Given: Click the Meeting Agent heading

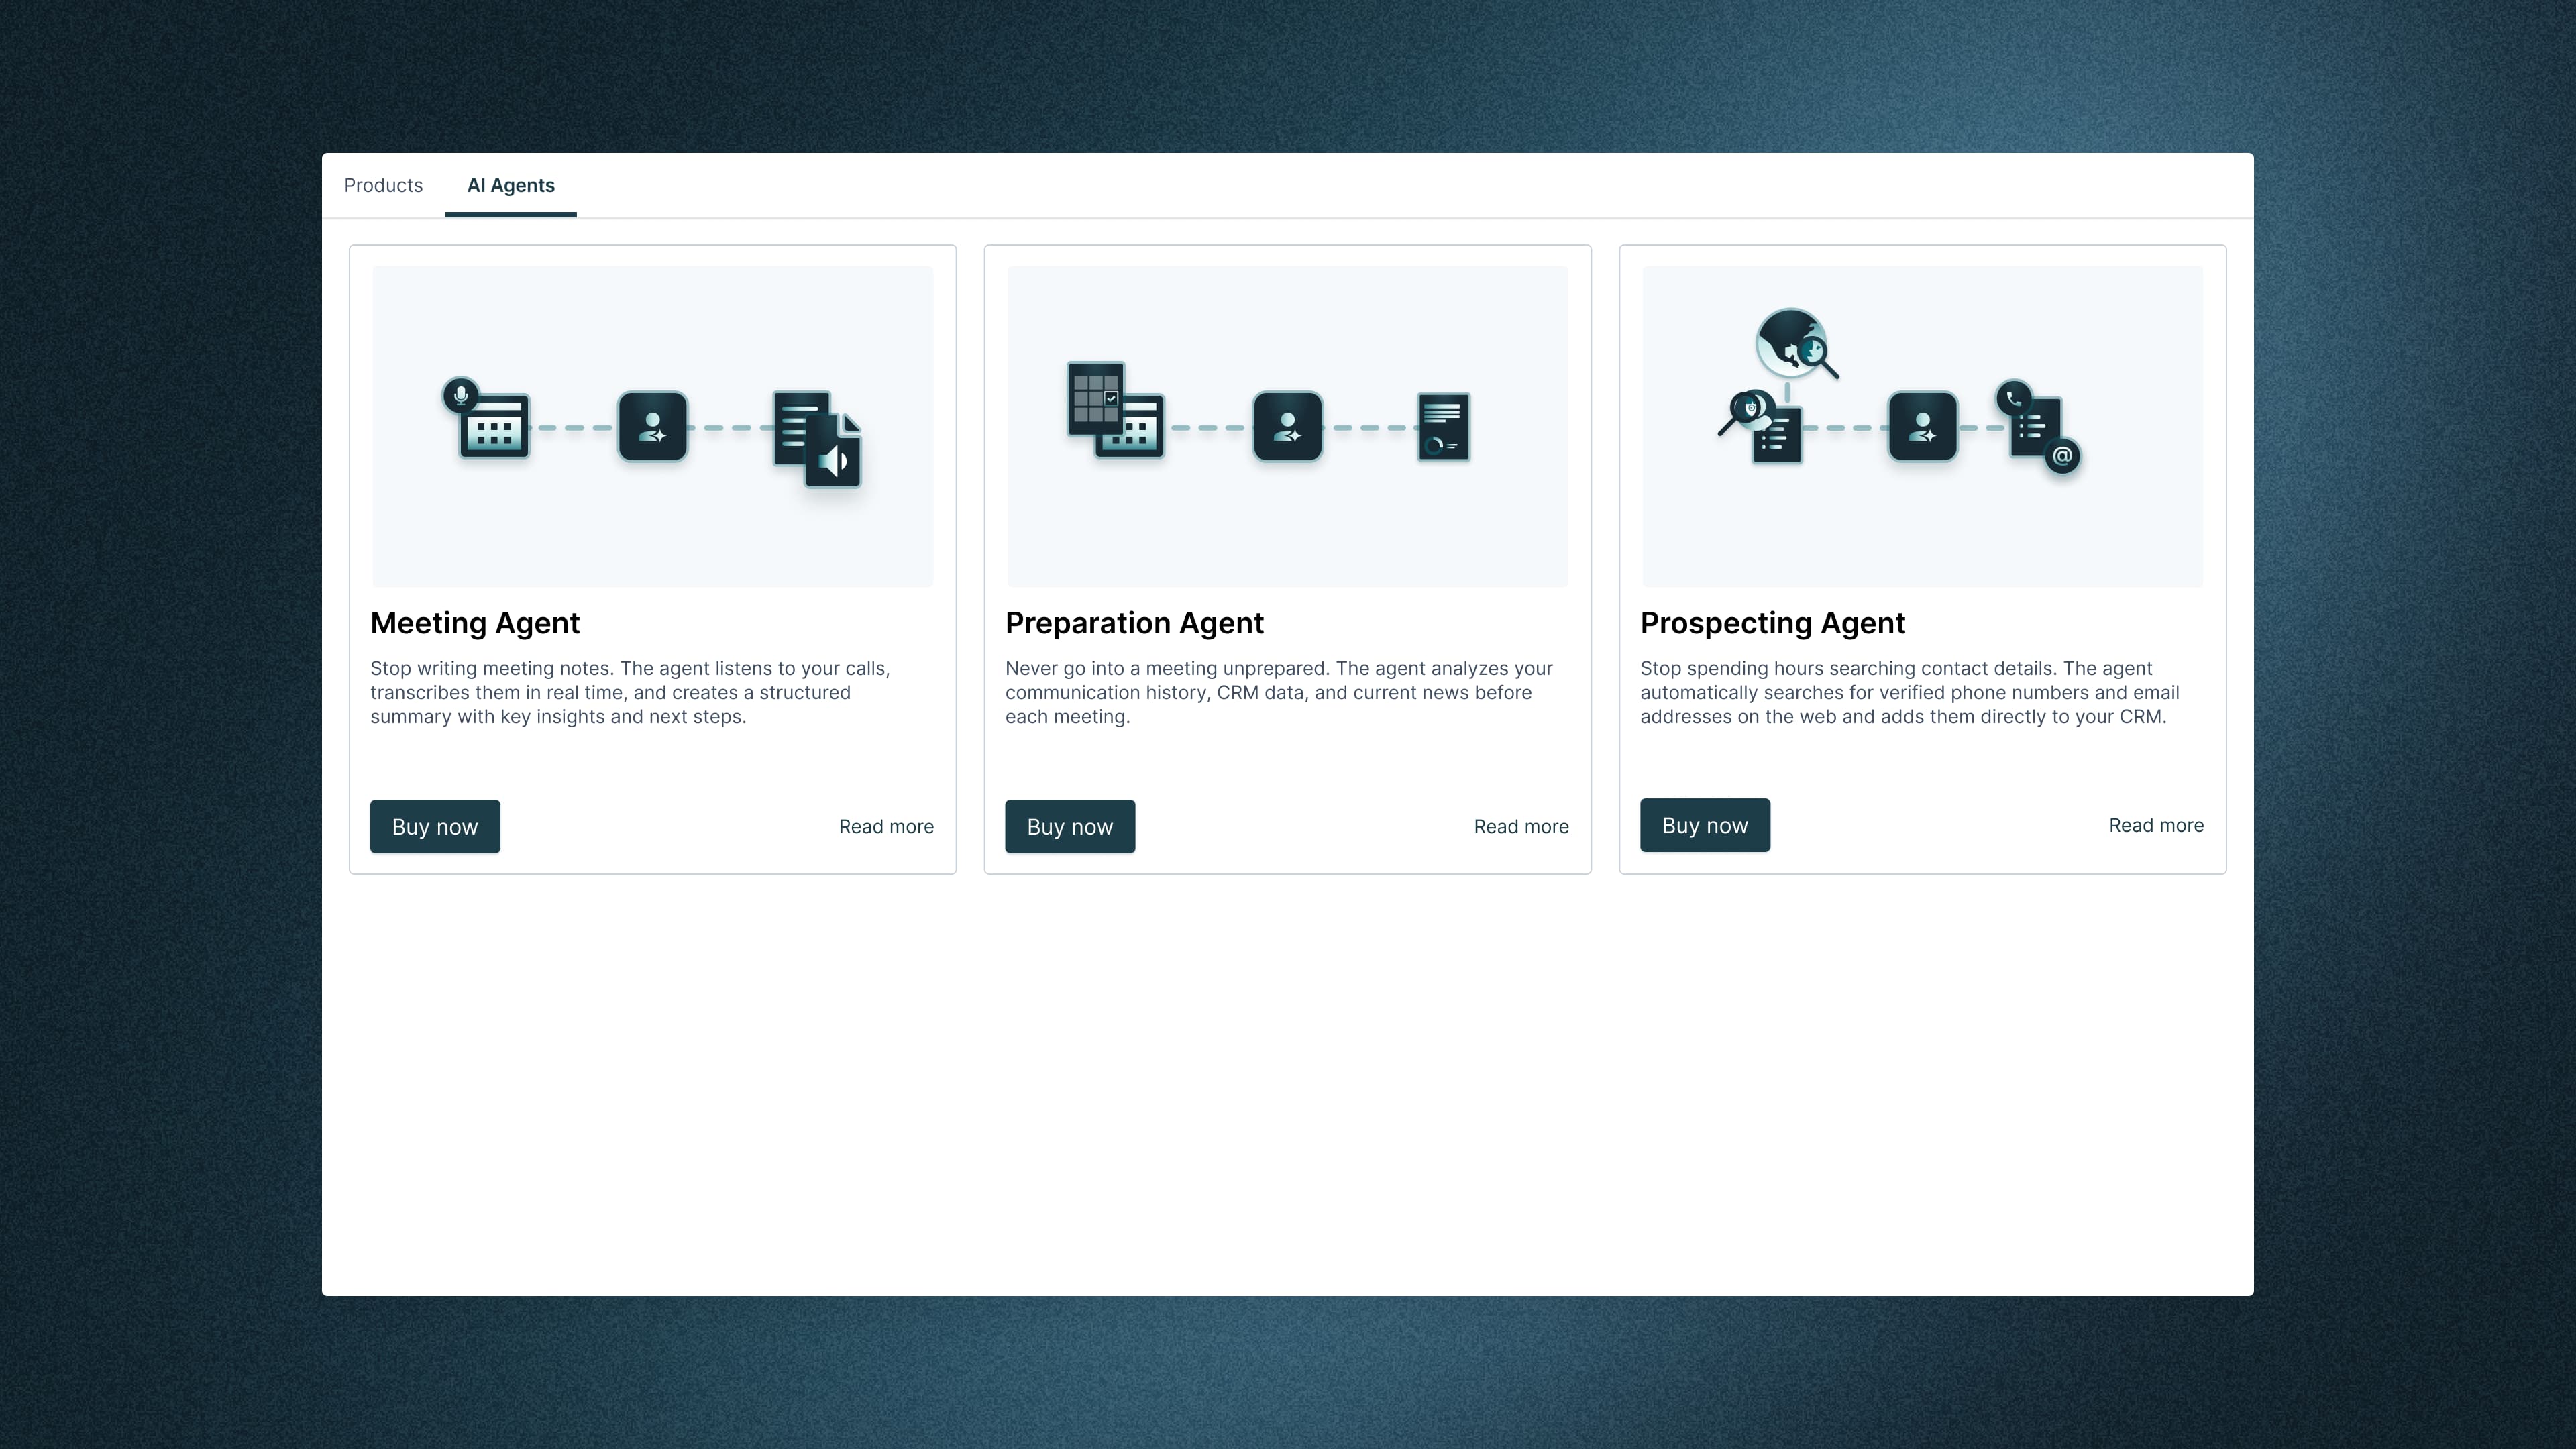Looking at the screenshot, I should (x=475, y=623).
